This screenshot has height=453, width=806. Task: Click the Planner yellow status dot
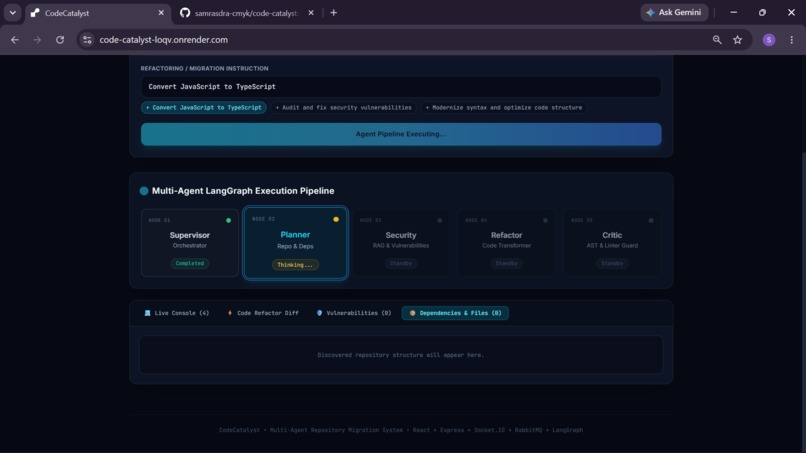coord(336,220)
